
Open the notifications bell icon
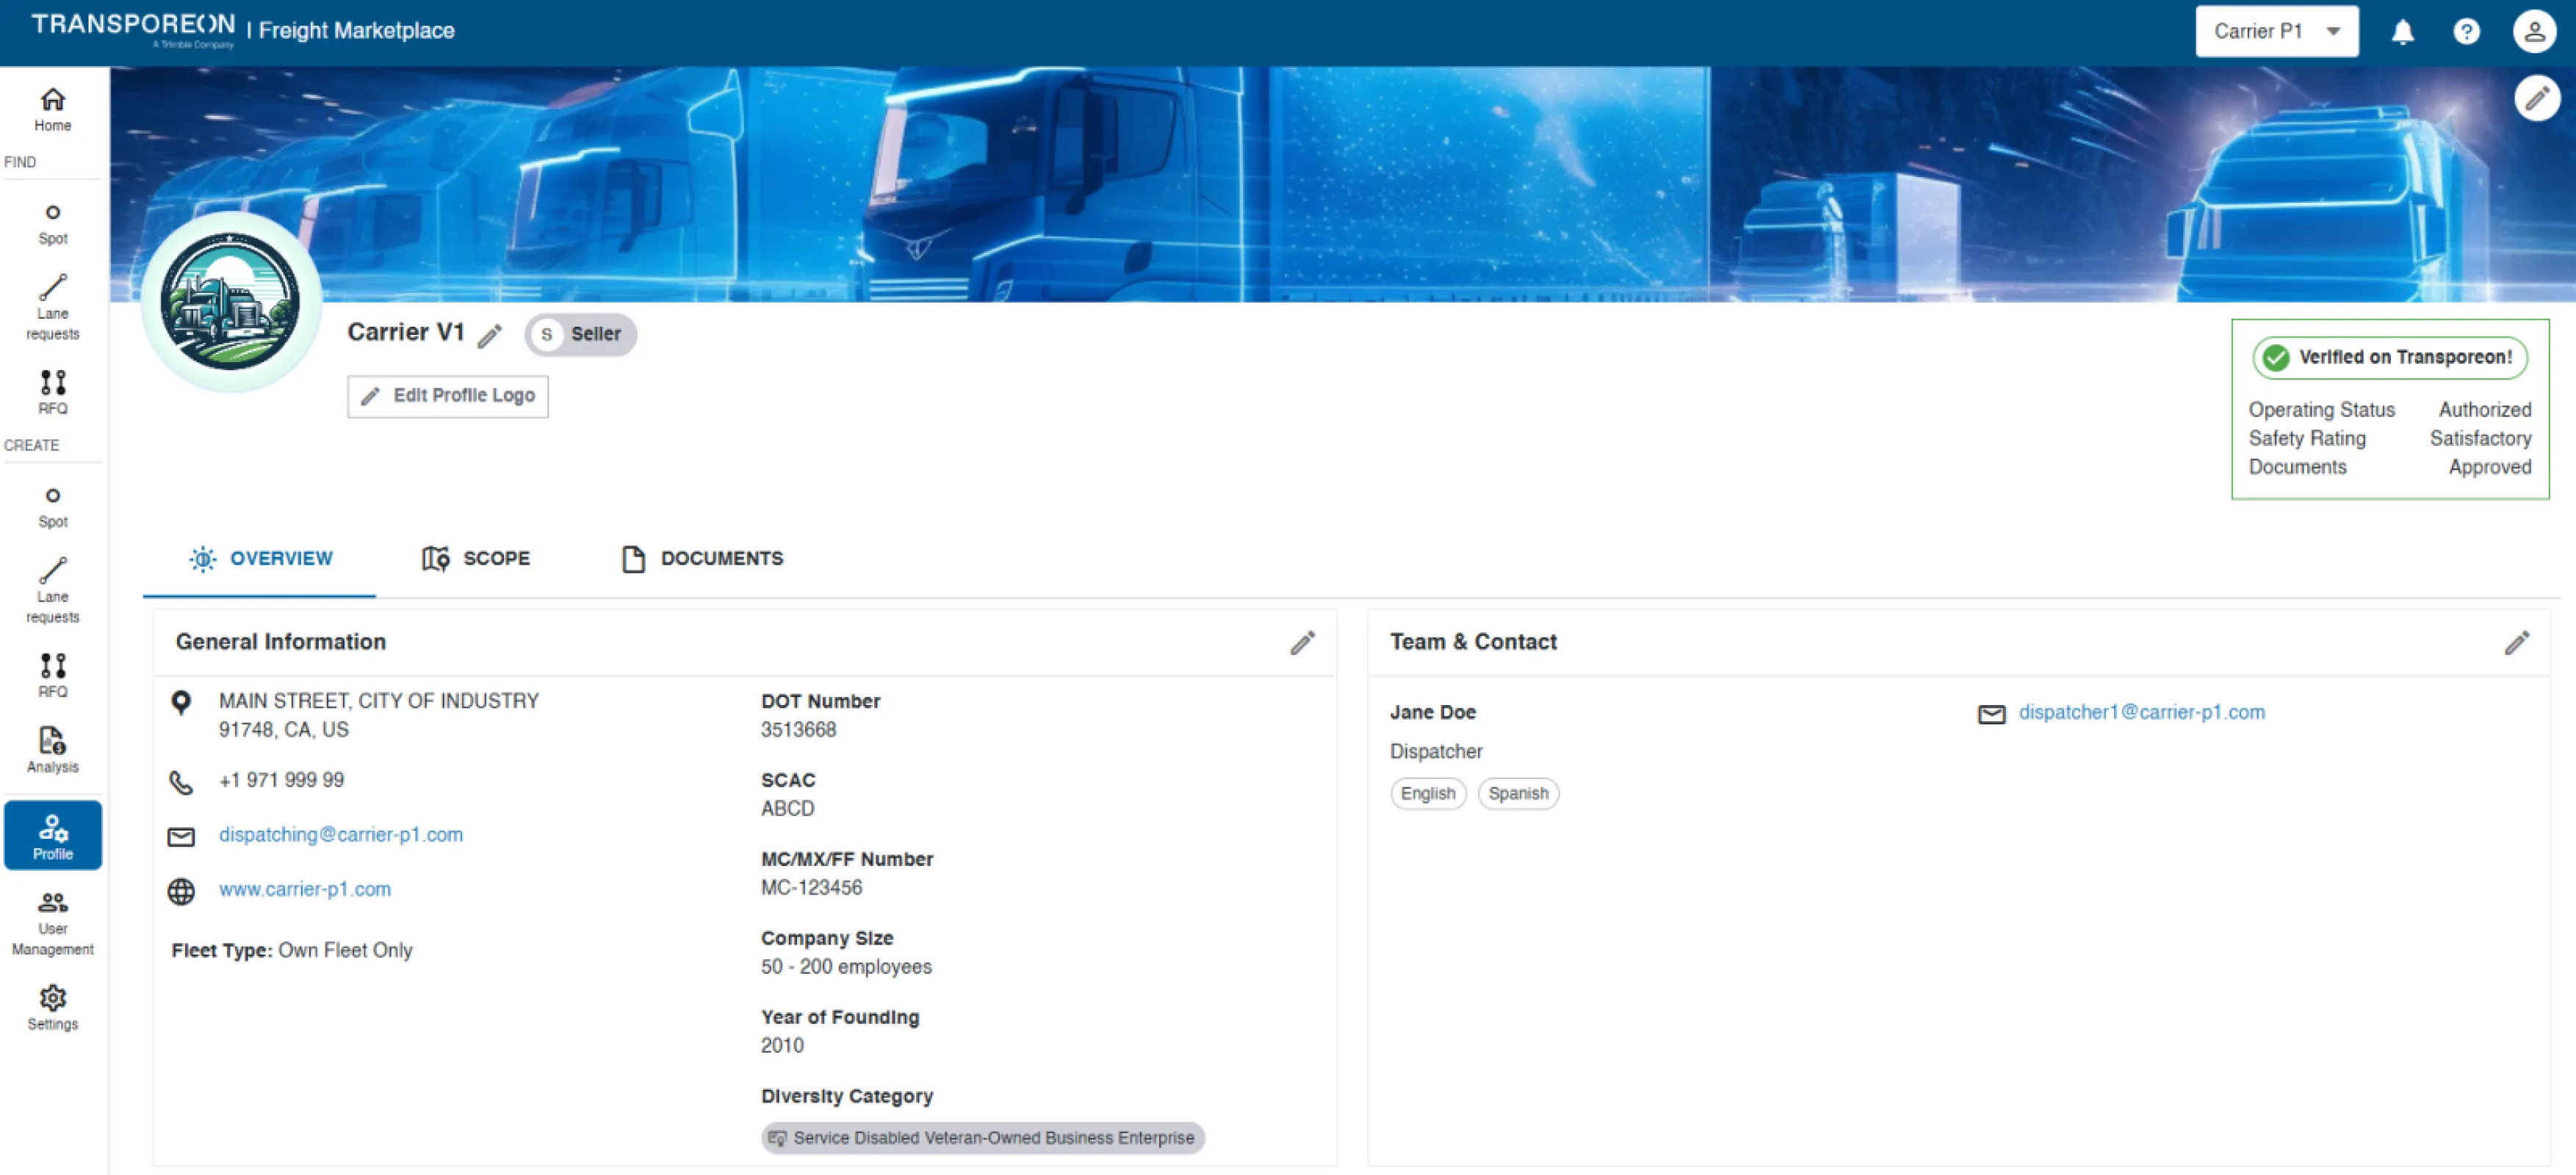pyautogui.click(x=2402, y=32)
